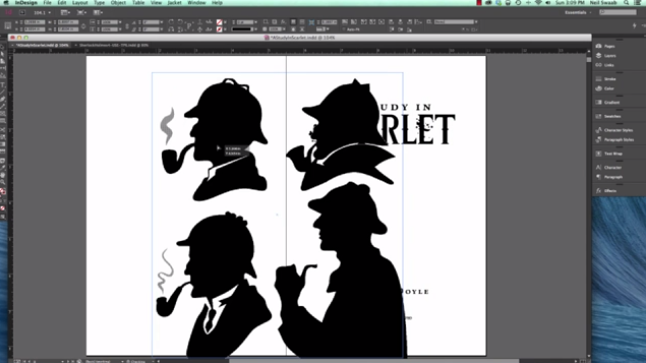Viewport: 646px width, 363px height.
Task: Open the stroke weight dropdown
Action: click(256, 22)
